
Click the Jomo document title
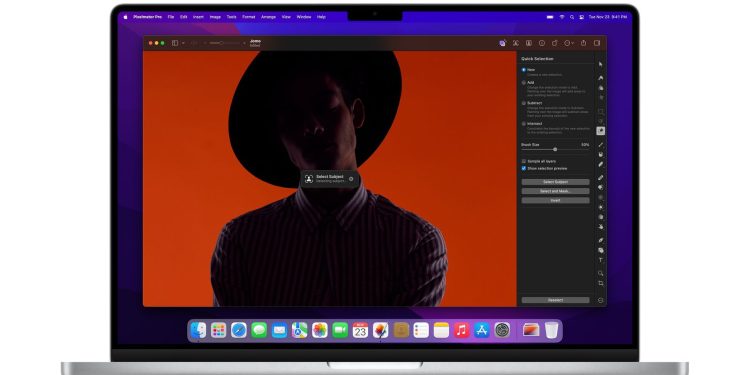tap(255, 41)
